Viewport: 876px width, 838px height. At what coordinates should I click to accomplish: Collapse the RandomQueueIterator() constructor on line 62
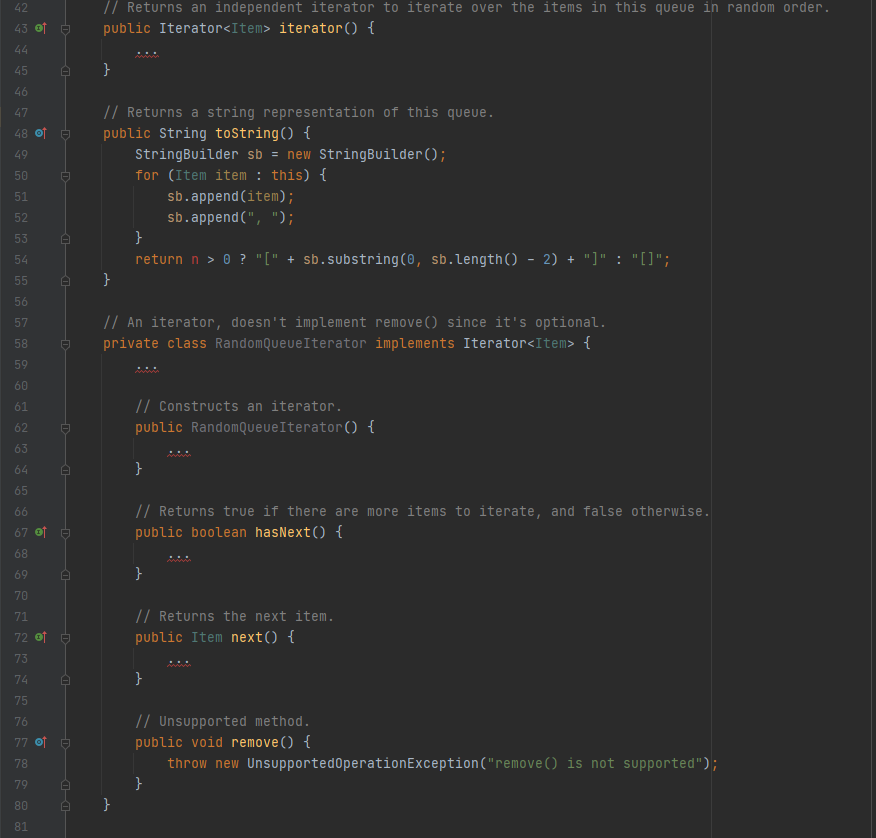pyautogui.click(x=65, y=428)
